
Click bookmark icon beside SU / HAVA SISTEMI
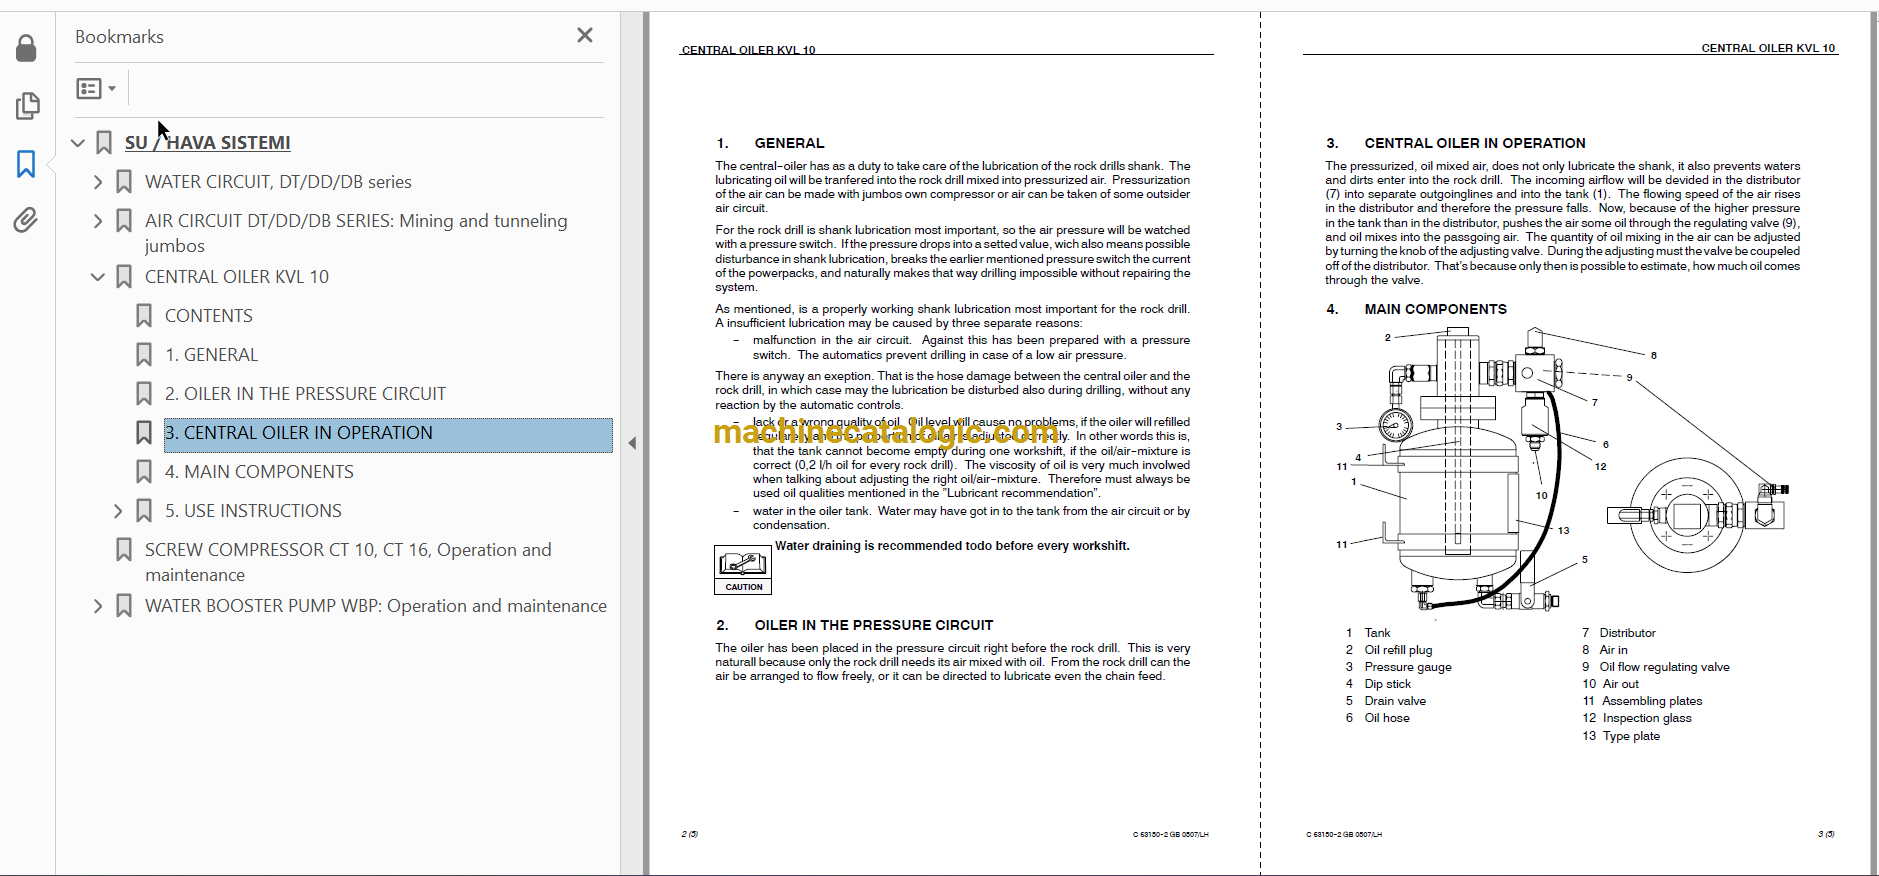pyautogui.click(x=104, y=143)
